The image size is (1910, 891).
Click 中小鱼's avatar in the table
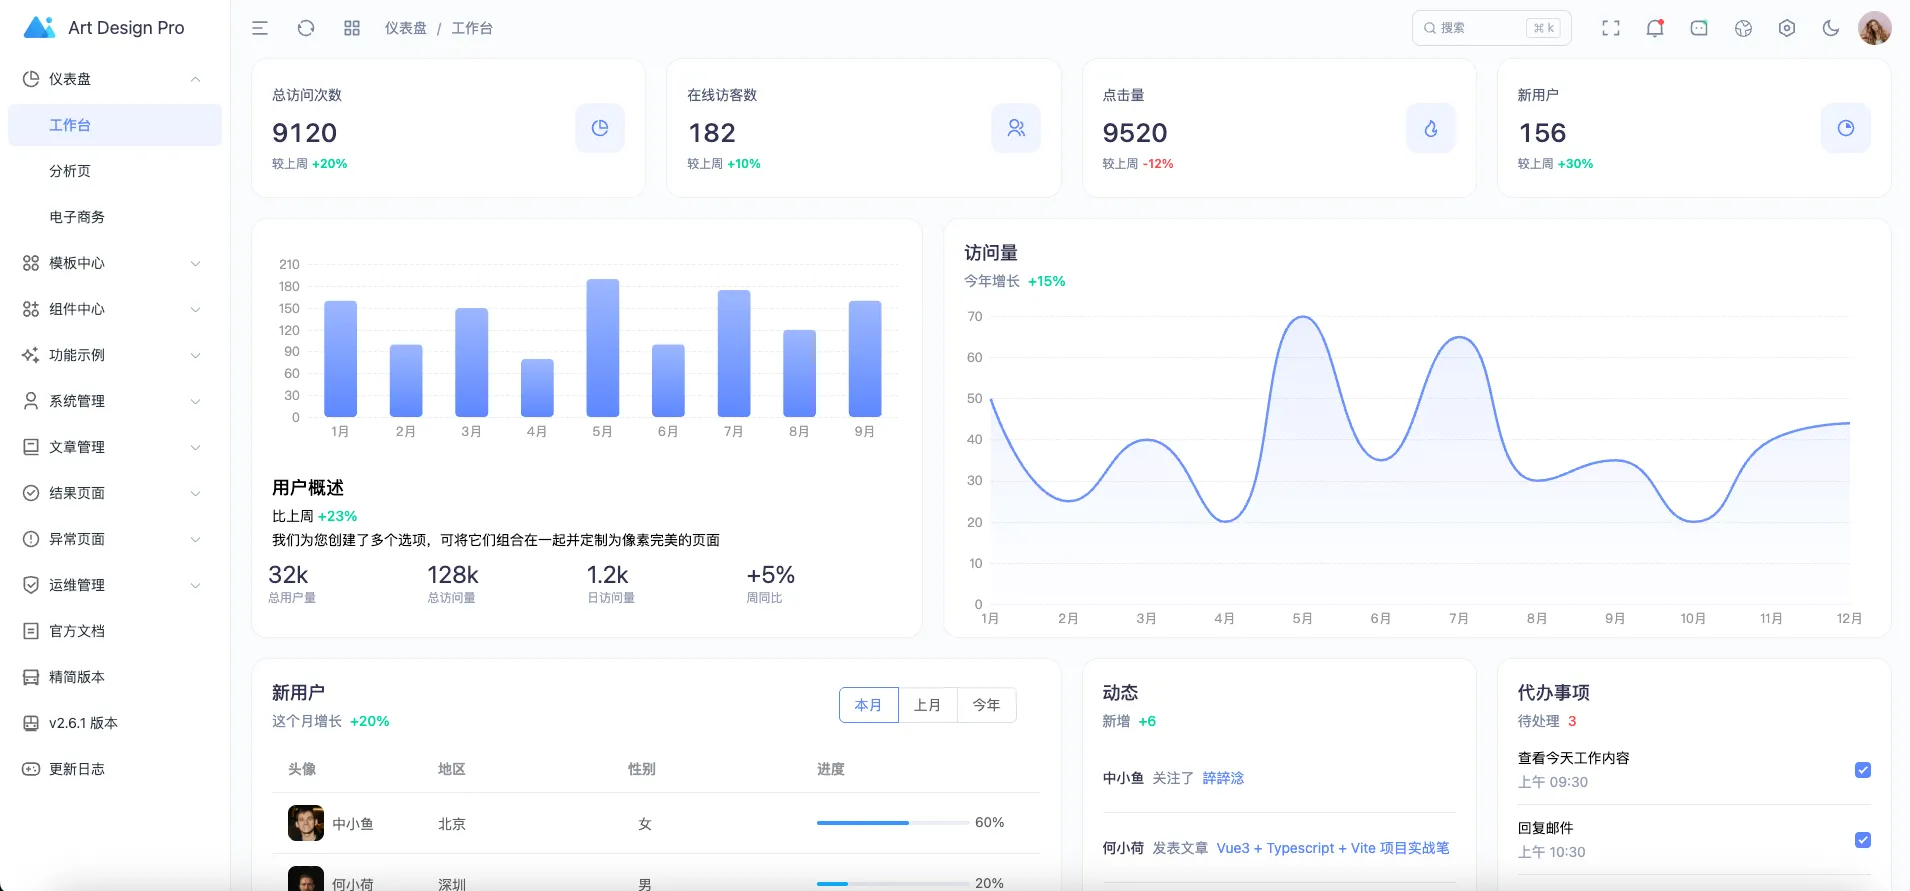[306, 823]
